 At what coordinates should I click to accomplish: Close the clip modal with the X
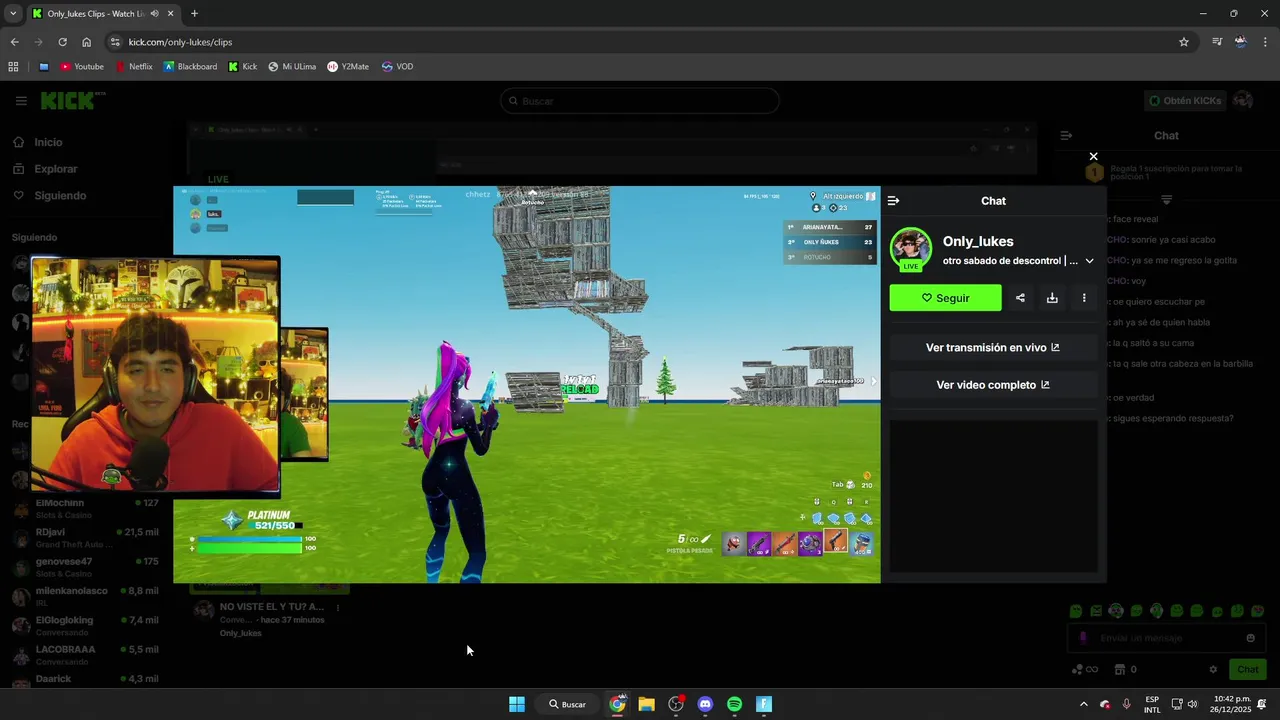1093,156
